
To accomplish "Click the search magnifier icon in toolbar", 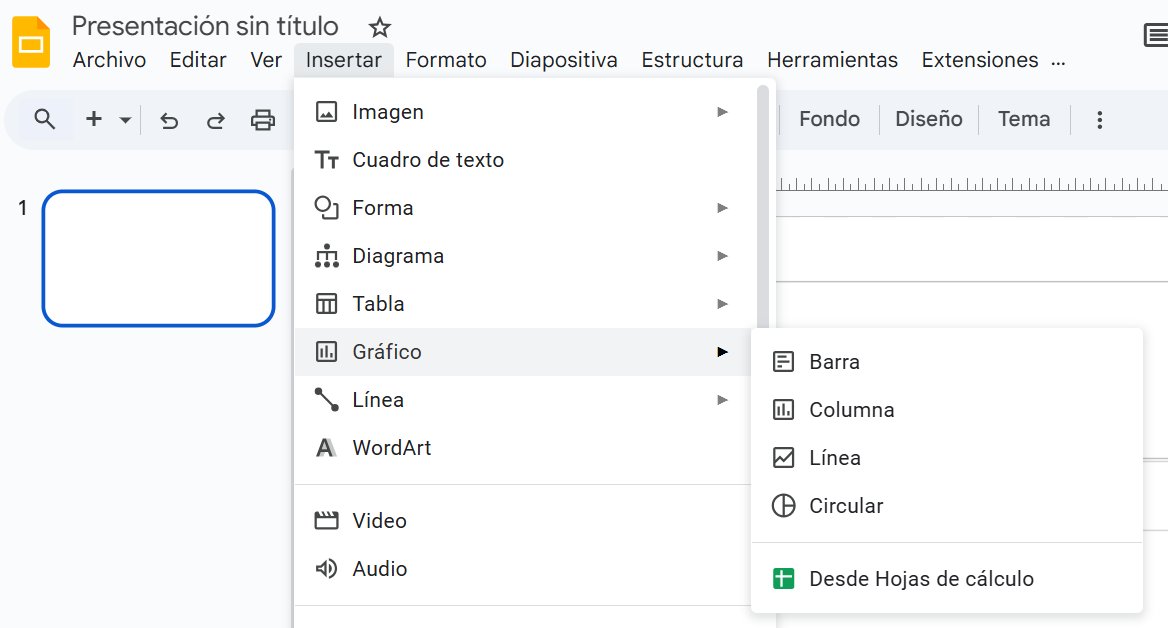I will pos(44,120).
